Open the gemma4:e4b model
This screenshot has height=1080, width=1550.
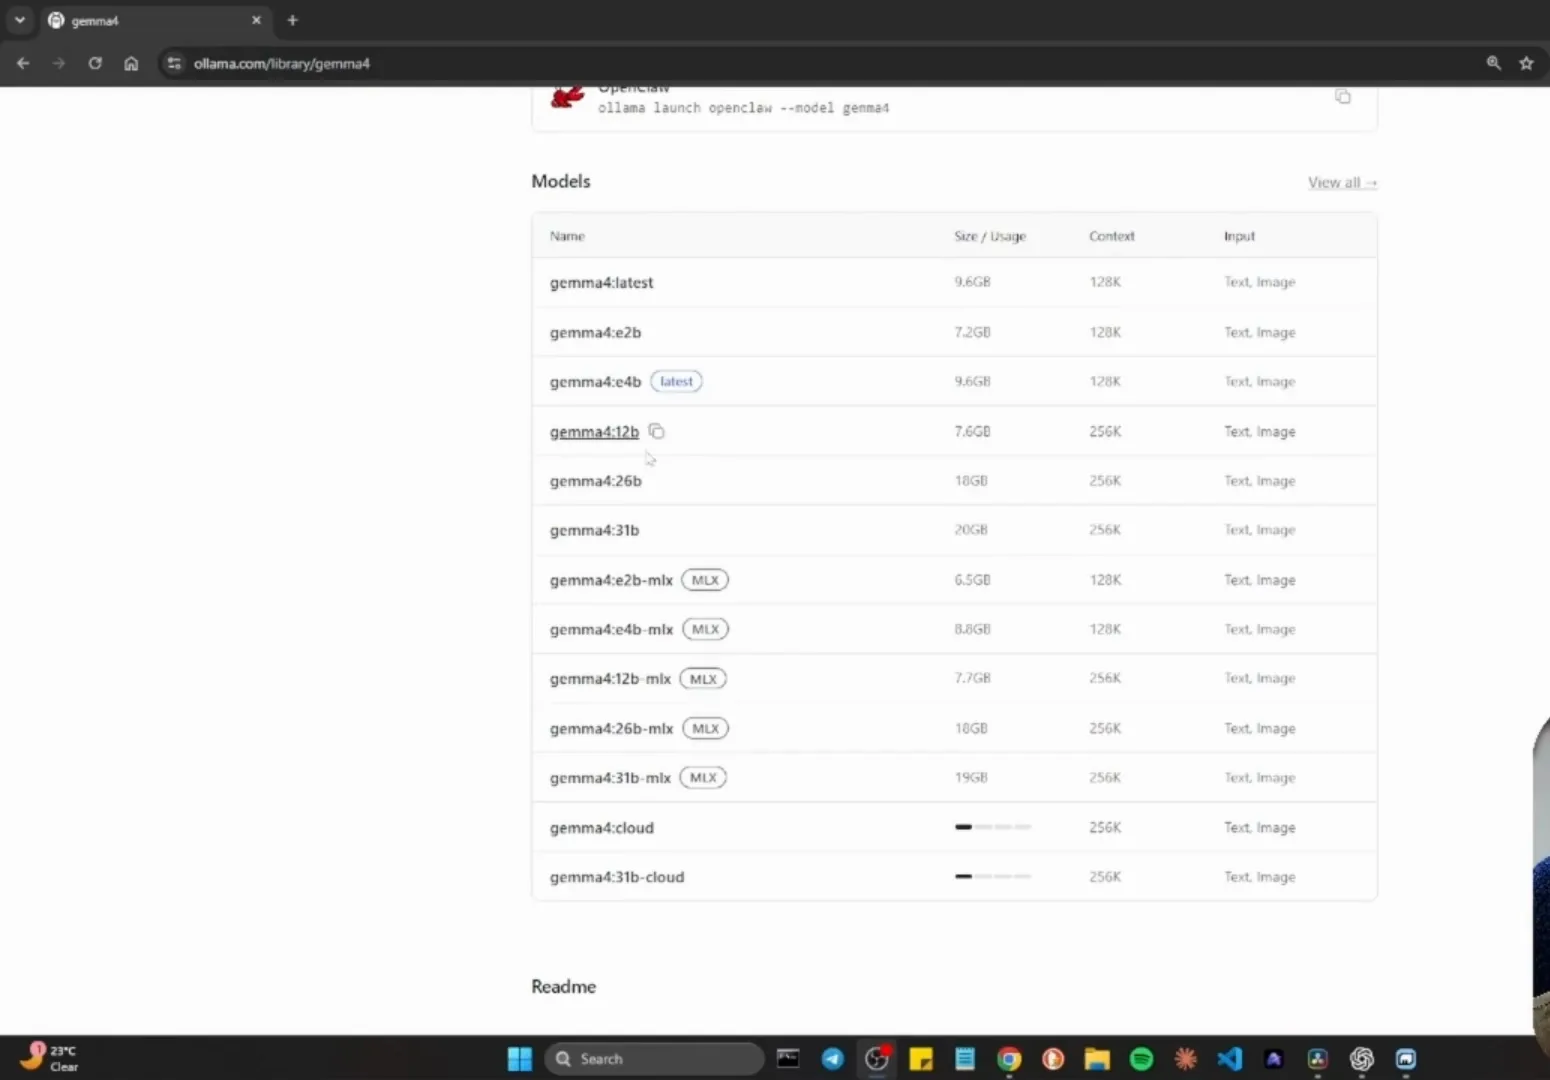coord(595,382)
